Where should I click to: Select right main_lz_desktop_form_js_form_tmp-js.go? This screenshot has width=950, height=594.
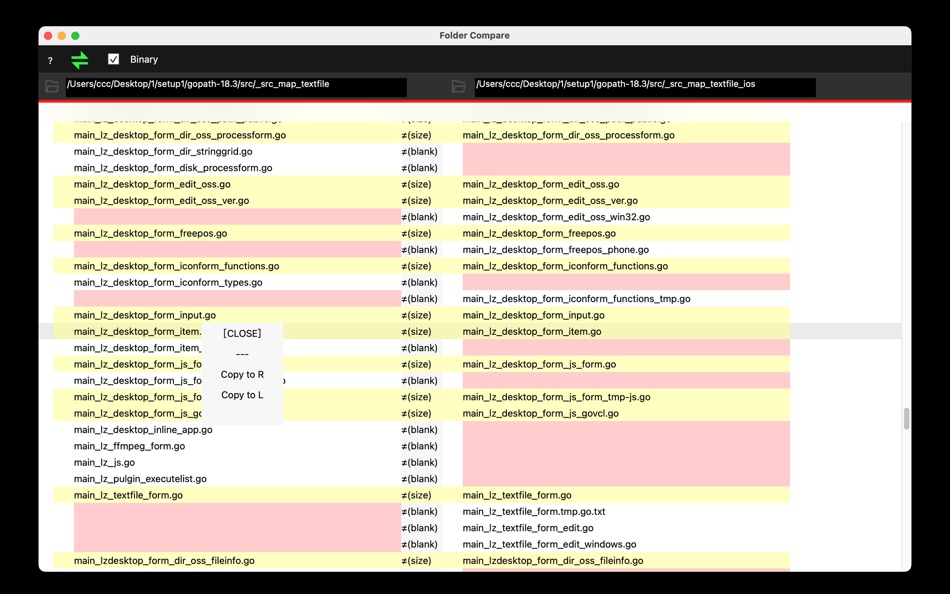[x=556, y=397]
